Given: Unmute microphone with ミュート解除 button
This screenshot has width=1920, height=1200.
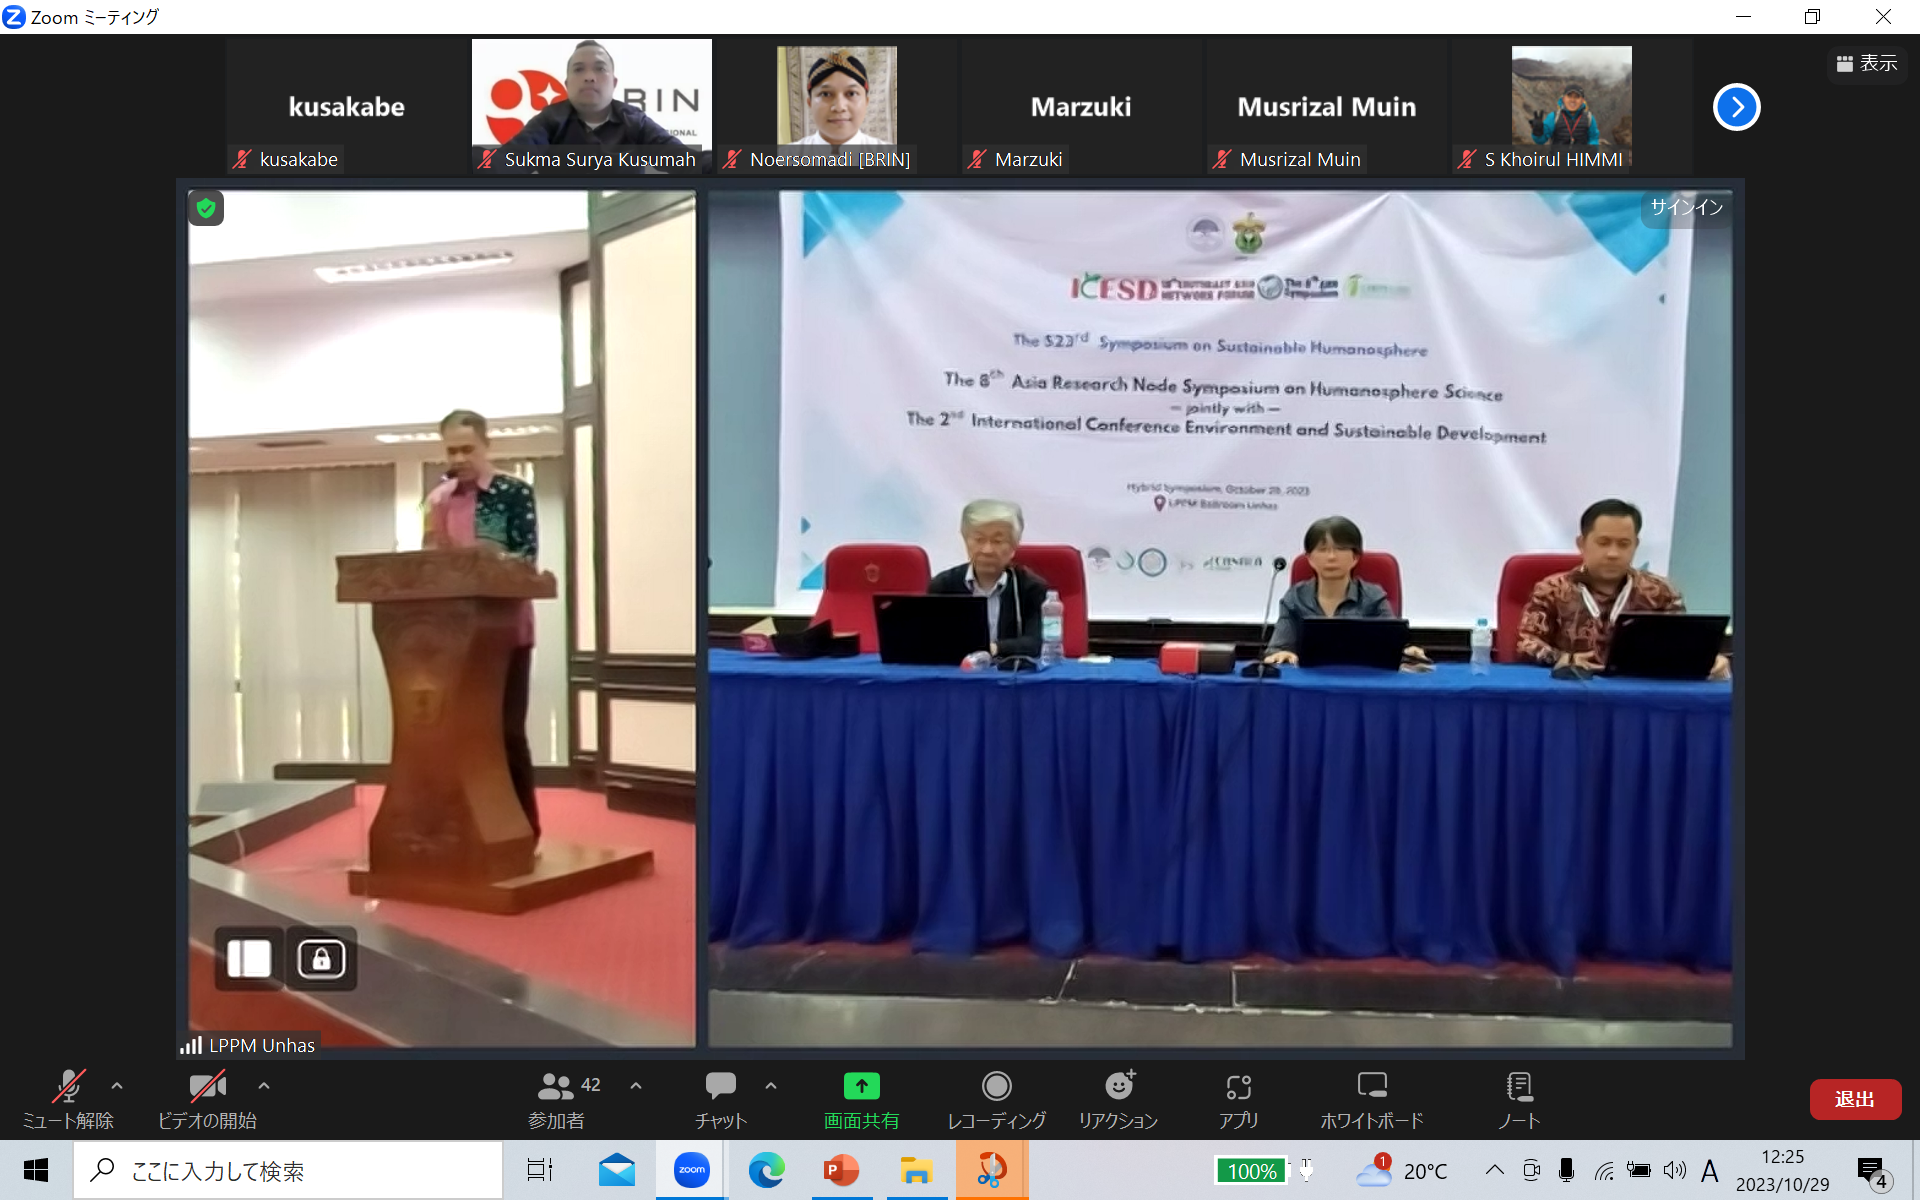Looking at the screenshot, I should pyautogui.click(x=68, y=1100).
